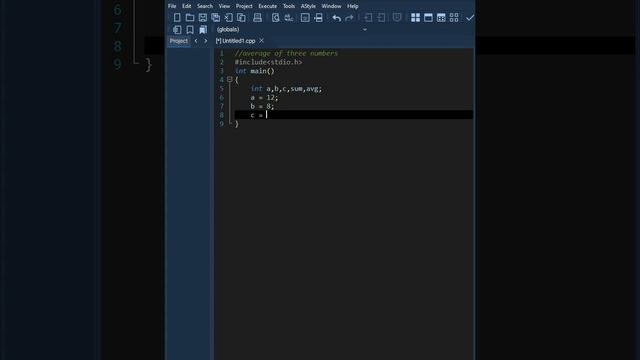Click the Close All files toolbar icon

[x=241, y=18]
